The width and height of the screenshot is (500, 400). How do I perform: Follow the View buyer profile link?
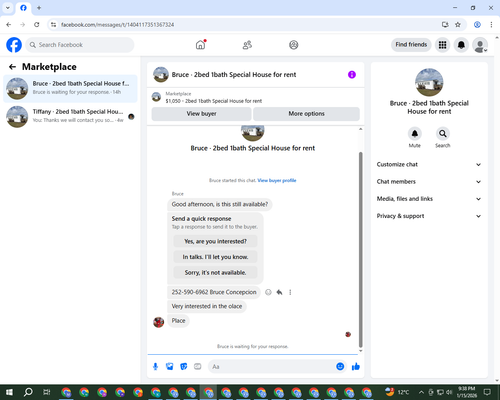[x=277, y=180]
